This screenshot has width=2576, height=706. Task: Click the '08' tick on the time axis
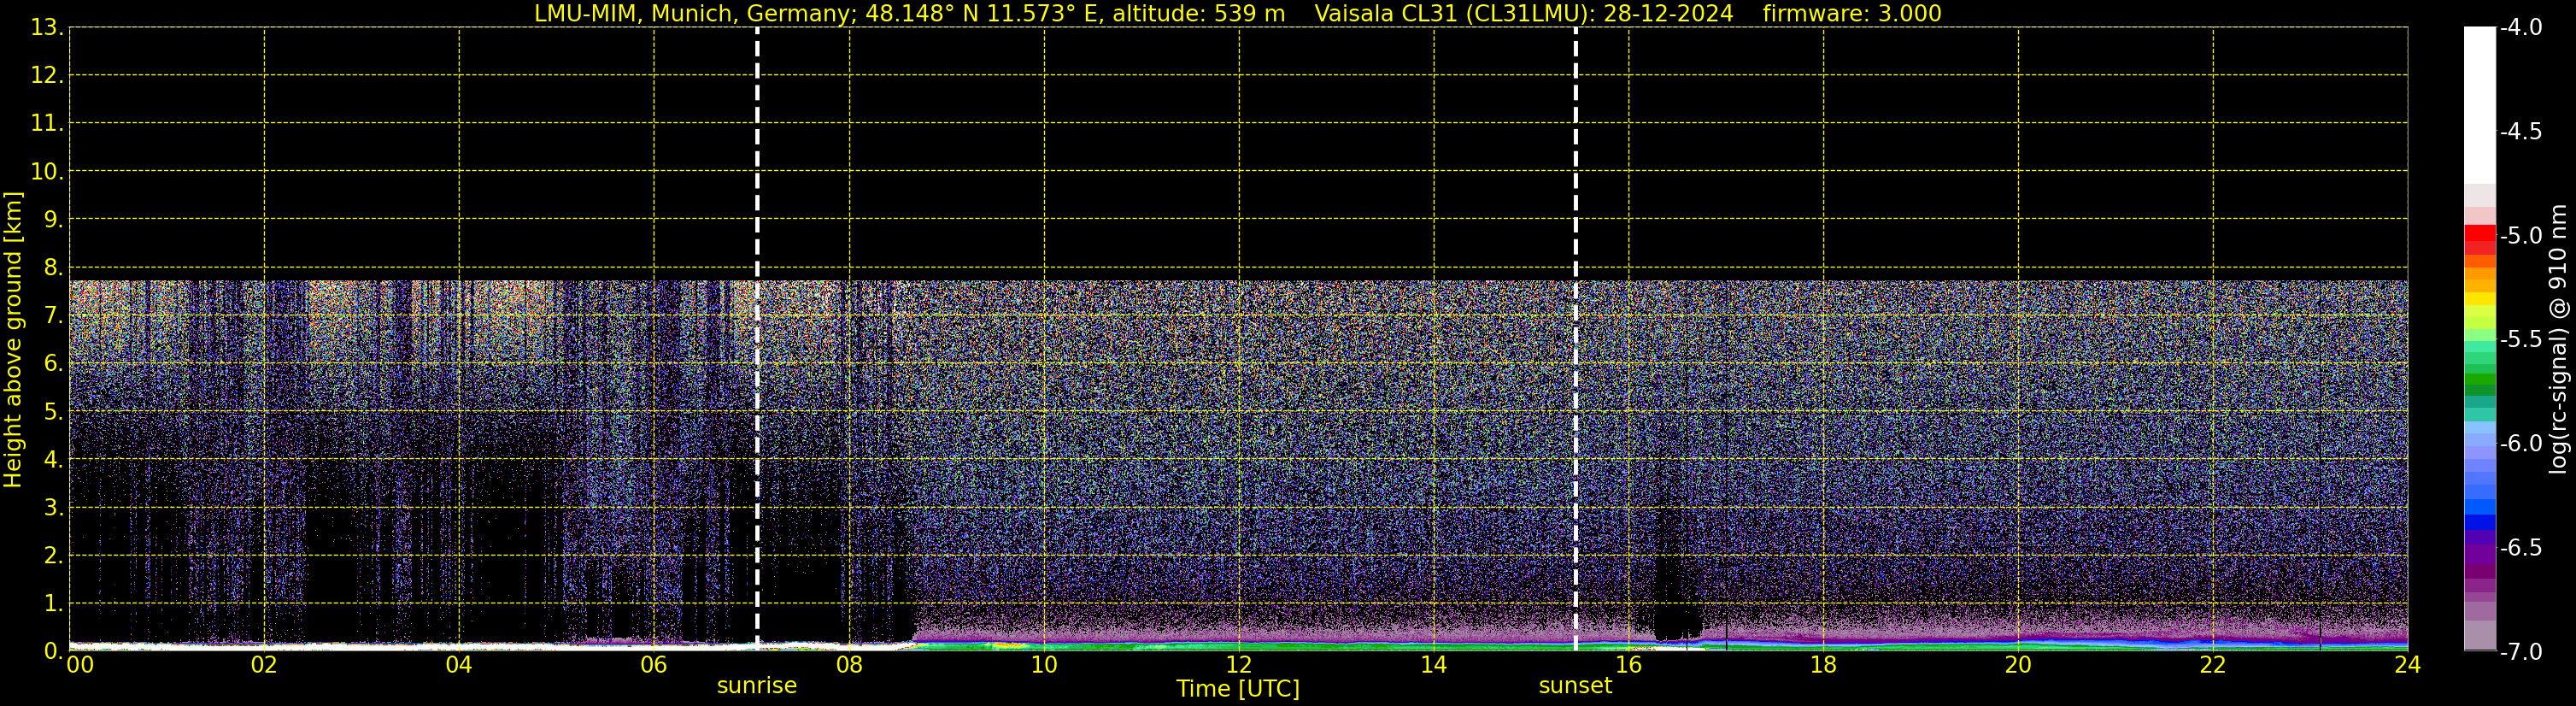click(x=849, y=665)
